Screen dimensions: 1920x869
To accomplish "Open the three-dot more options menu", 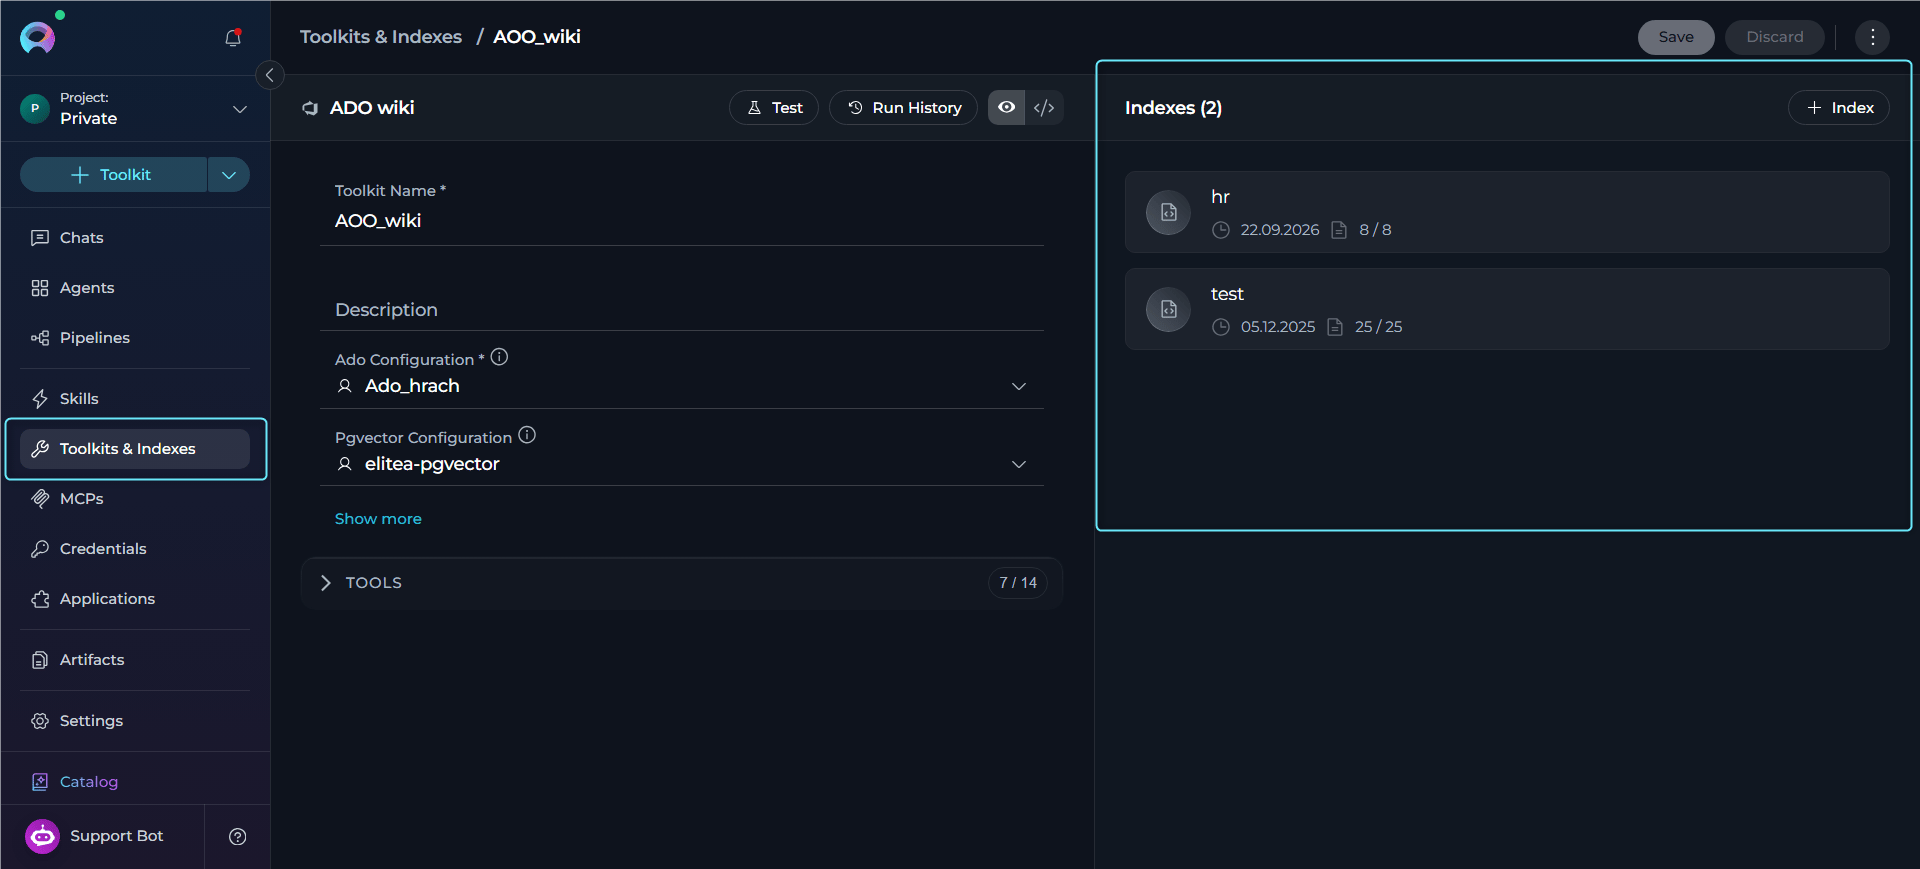I will pos(1872,37).
